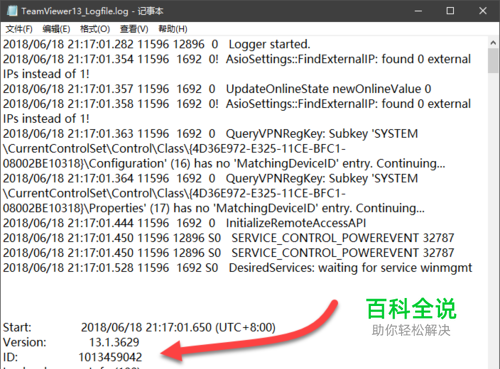Click 'DesiredServices: waiting for service winmgmt' line
500x369 pixels.
point(350,268)
